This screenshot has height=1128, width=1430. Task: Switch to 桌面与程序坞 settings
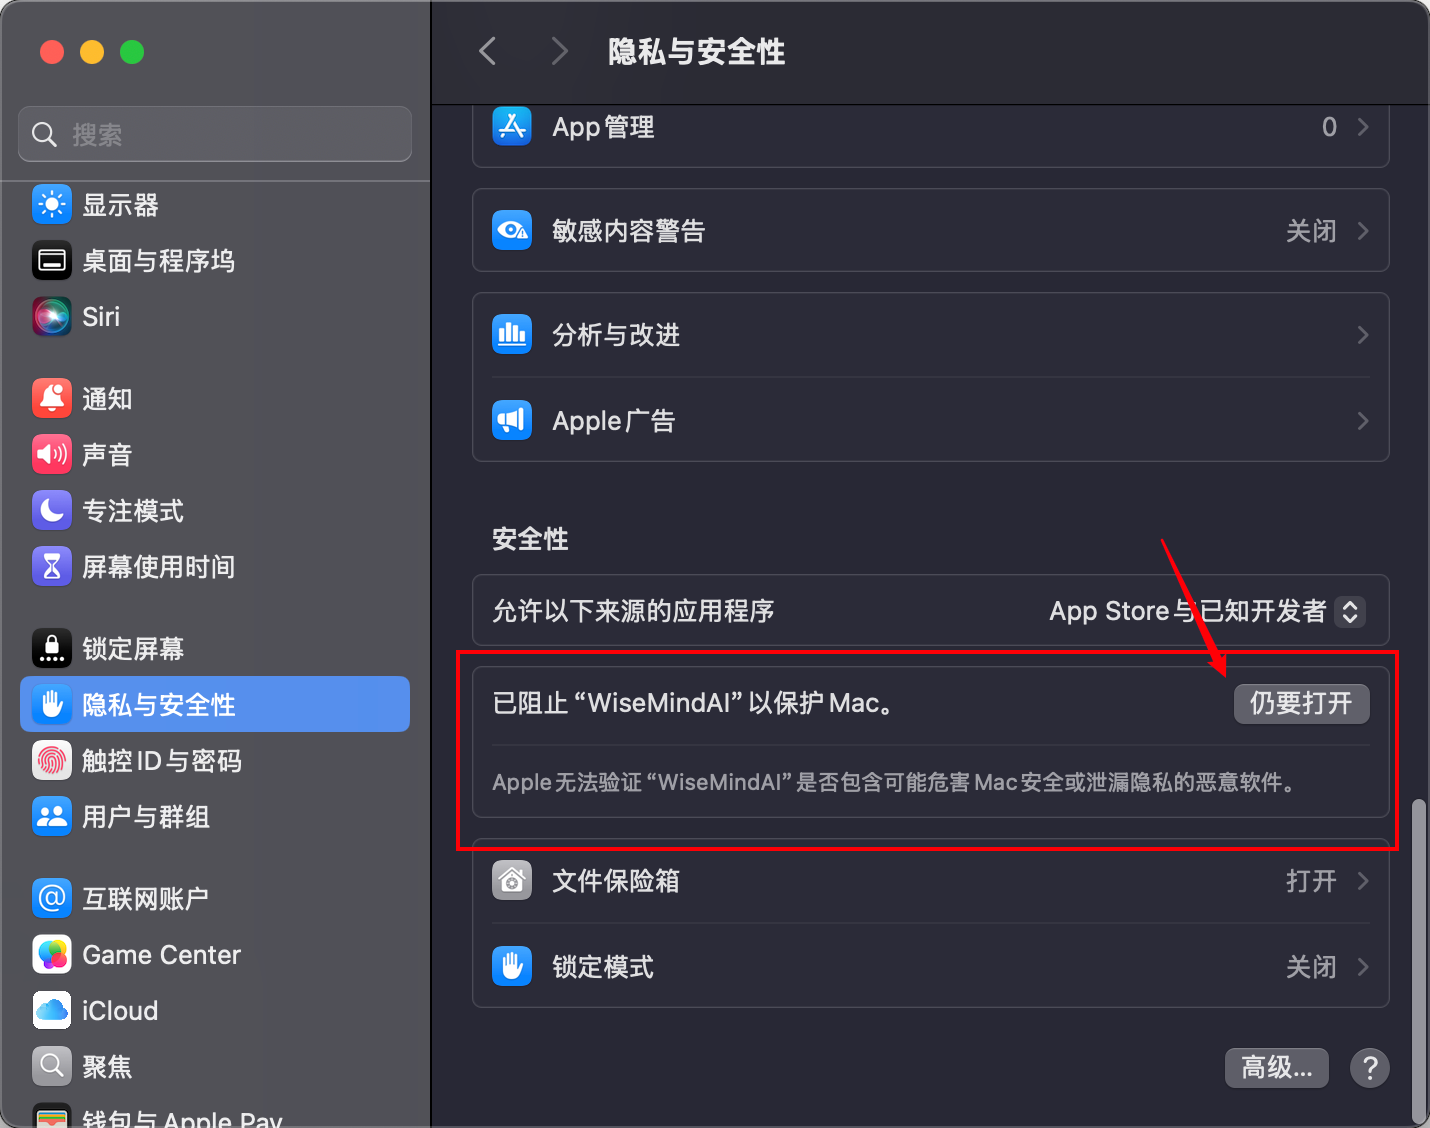(x=158, y=260)
